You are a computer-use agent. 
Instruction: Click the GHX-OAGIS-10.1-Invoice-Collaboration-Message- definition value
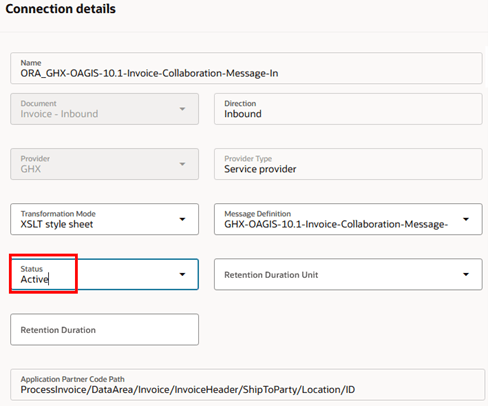(x=336, y=224)
